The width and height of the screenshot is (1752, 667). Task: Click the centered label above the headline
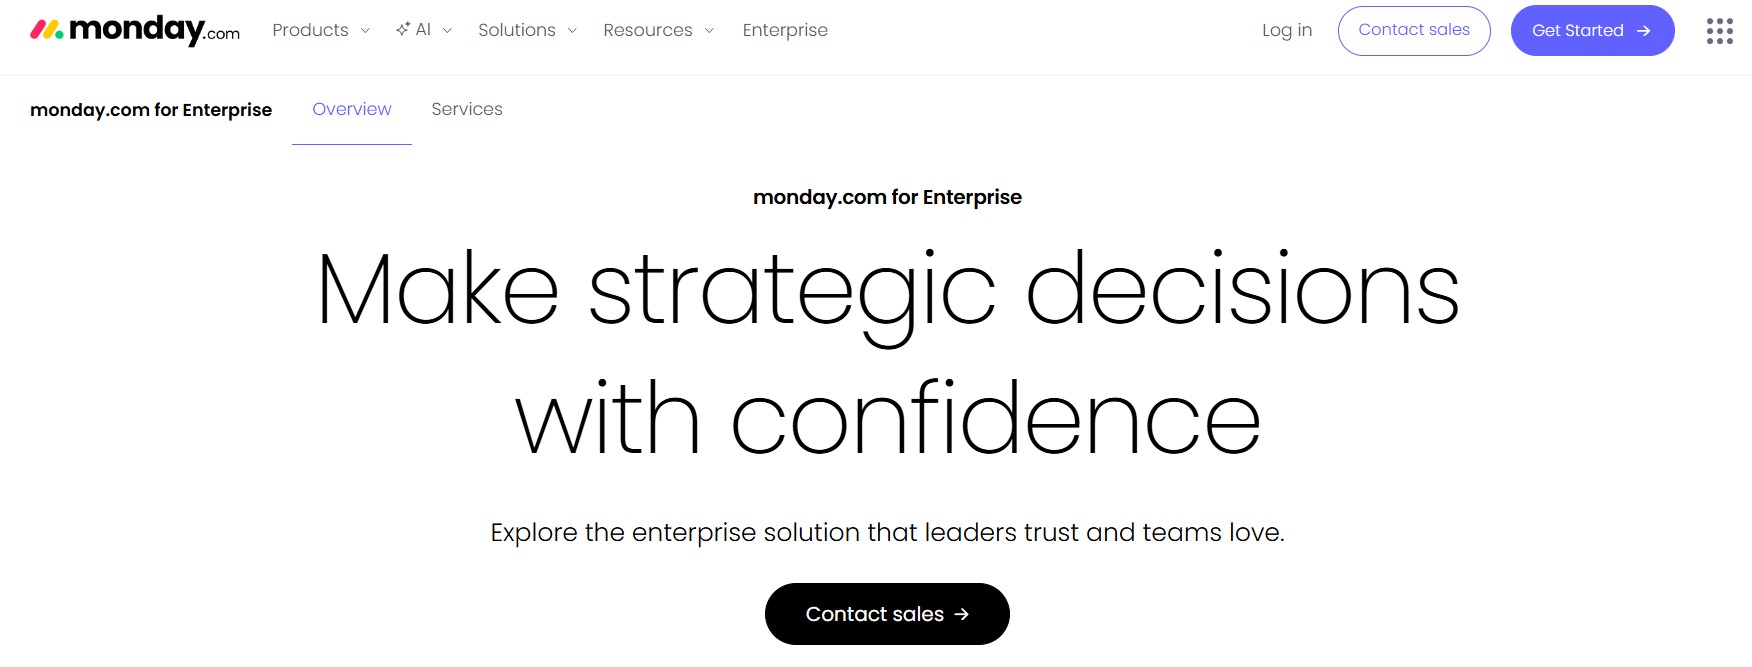[x=887, y=197]
